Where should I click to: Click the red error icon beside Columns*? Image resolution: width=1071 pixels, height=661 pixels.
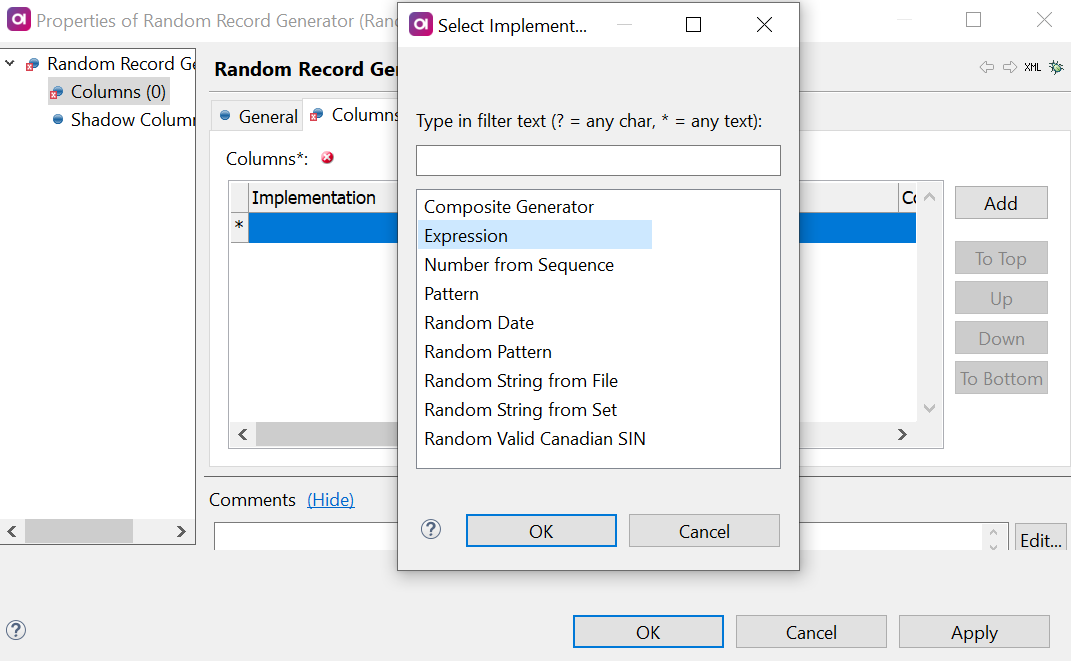(x=327, y=158)
